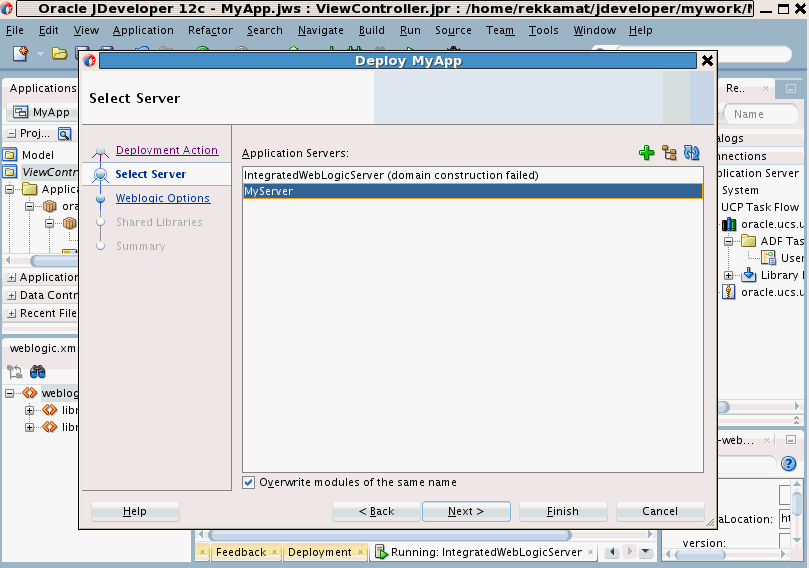The height and width of the screenshot is (568, 809).
Task: Click the Name search field in the Resources panel
Action: pyautogui.click(x=761, y=114)
